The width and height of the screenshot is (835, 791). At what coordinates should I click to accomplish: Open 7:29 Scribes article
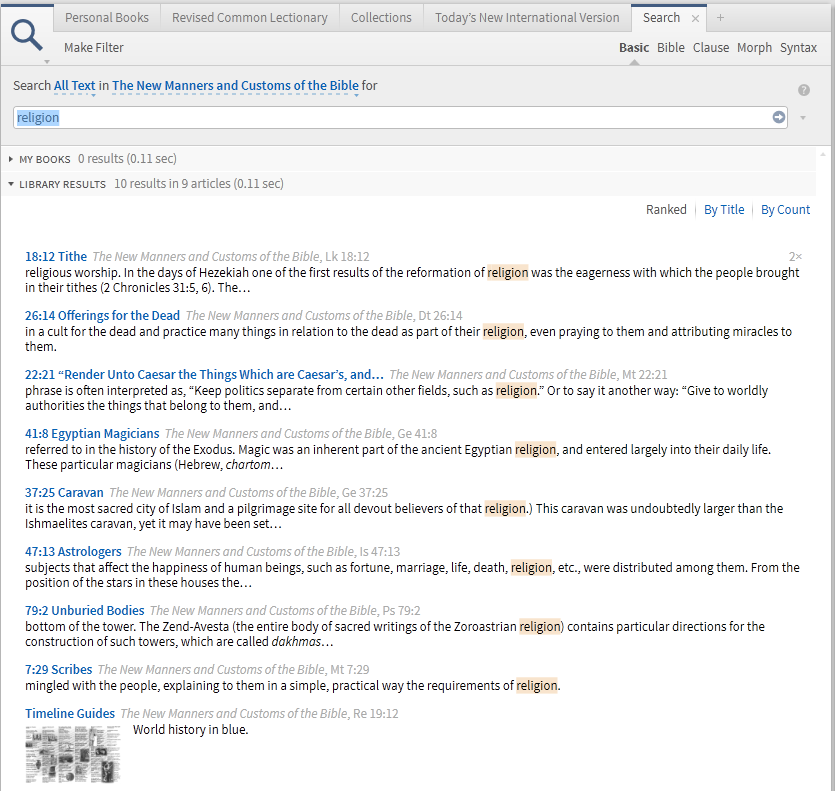[59, 670]
